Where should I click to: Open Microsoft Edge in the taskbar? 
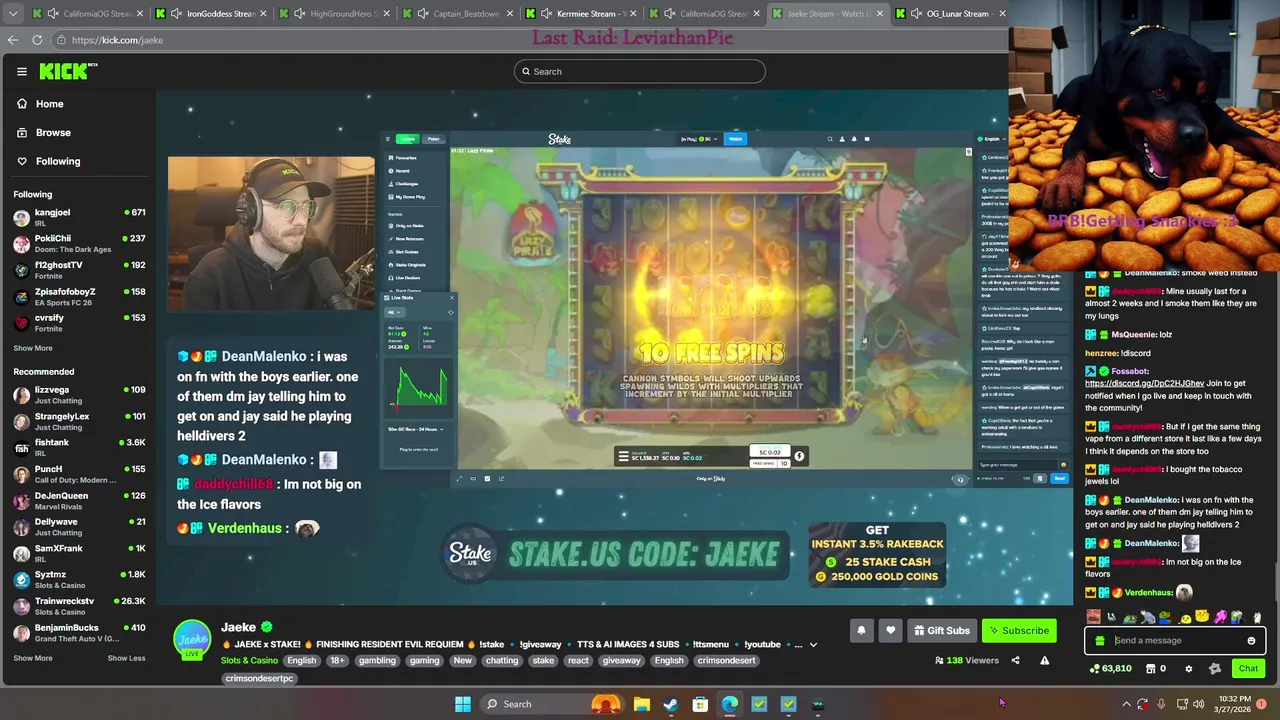point(730,704)
